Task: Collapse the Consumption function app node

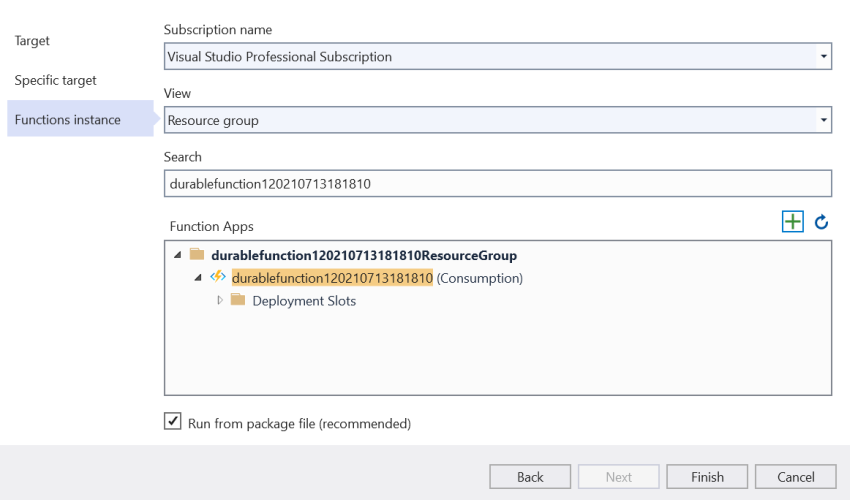Action: click(198, 277)
